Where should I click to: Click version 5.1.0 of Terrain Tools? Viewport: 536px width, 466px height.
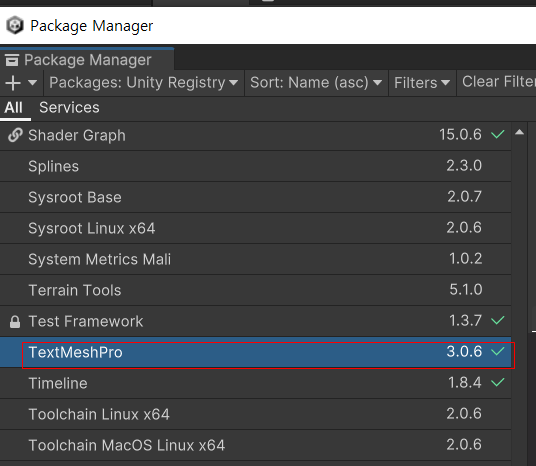click(466, 290)
